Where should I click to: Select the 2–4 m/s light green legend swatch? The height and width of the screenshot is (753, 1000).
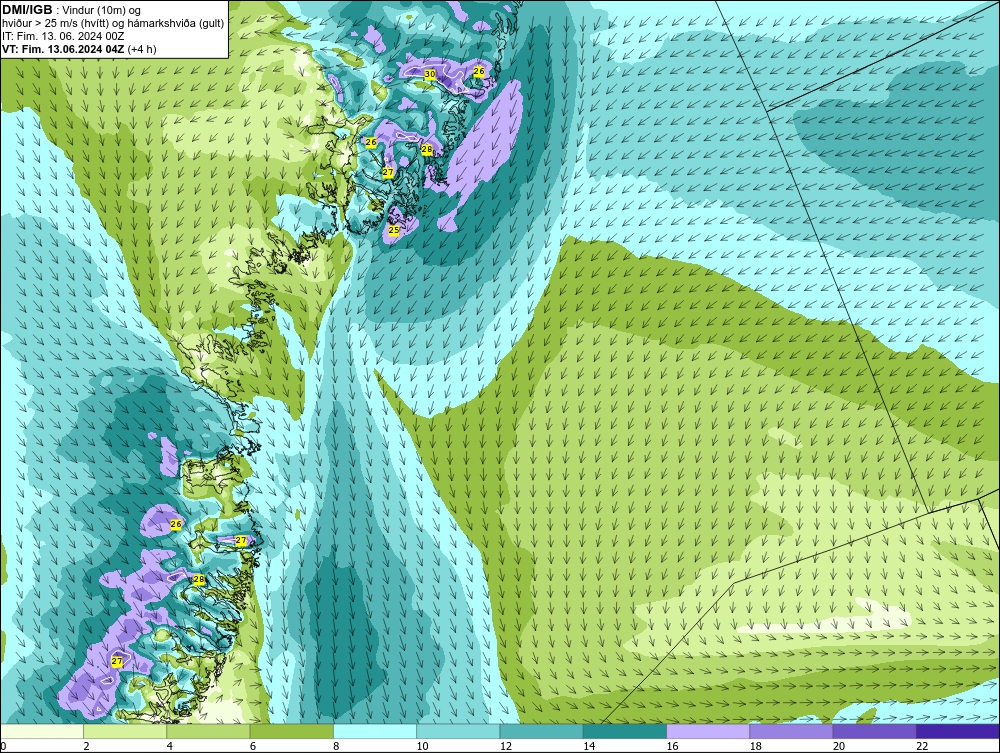pyautogui.click(x=125, y=731)
